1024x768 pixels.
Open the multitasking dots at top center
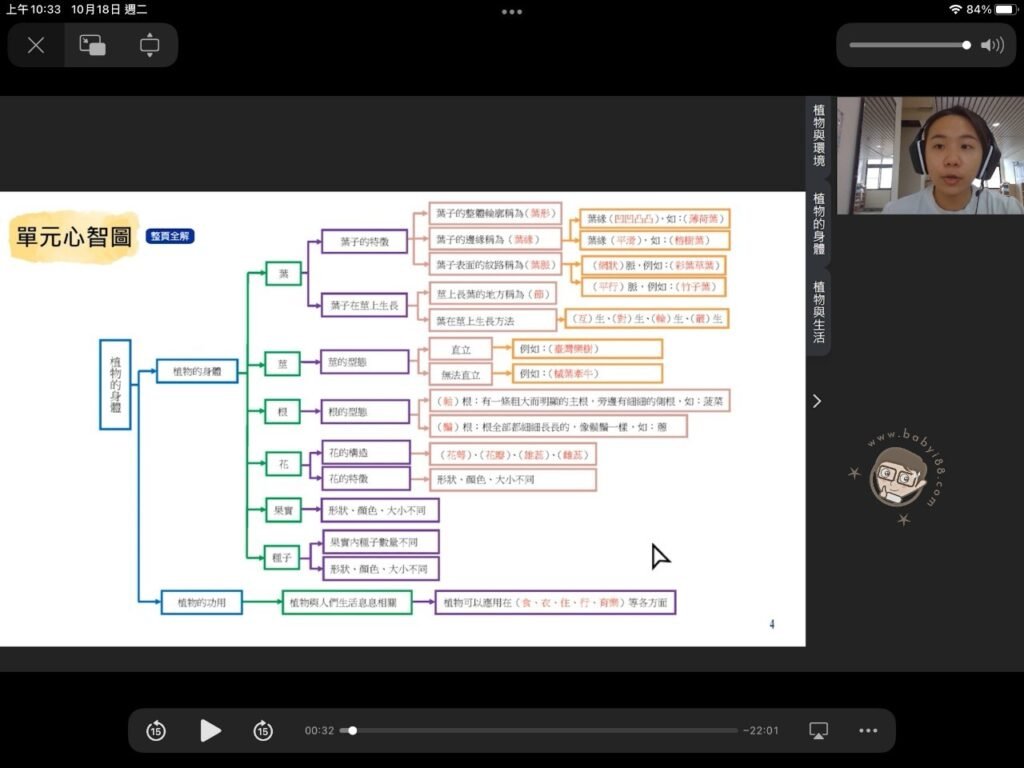(511, 12)
